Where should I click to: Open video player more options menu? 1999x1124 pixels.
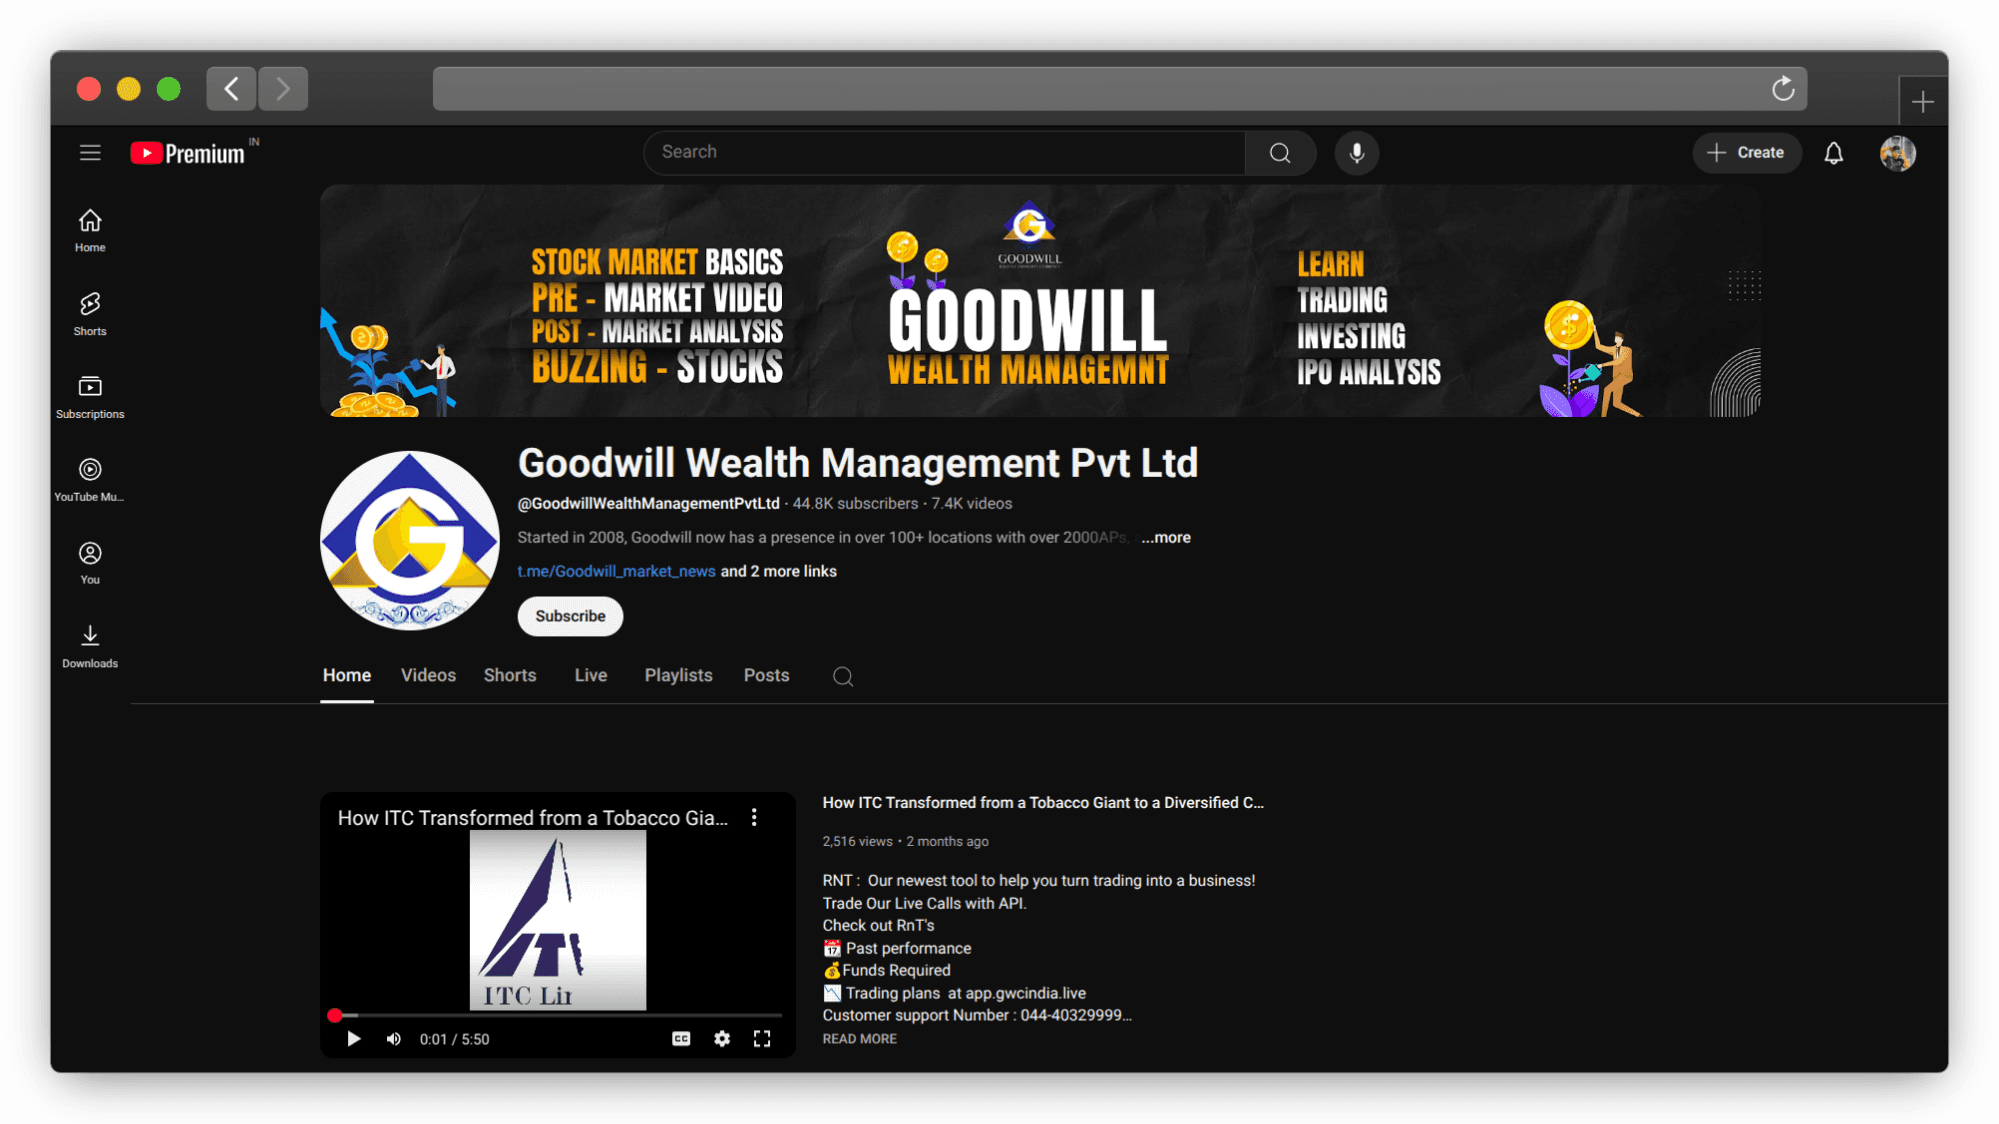click(x=754, y=818)
